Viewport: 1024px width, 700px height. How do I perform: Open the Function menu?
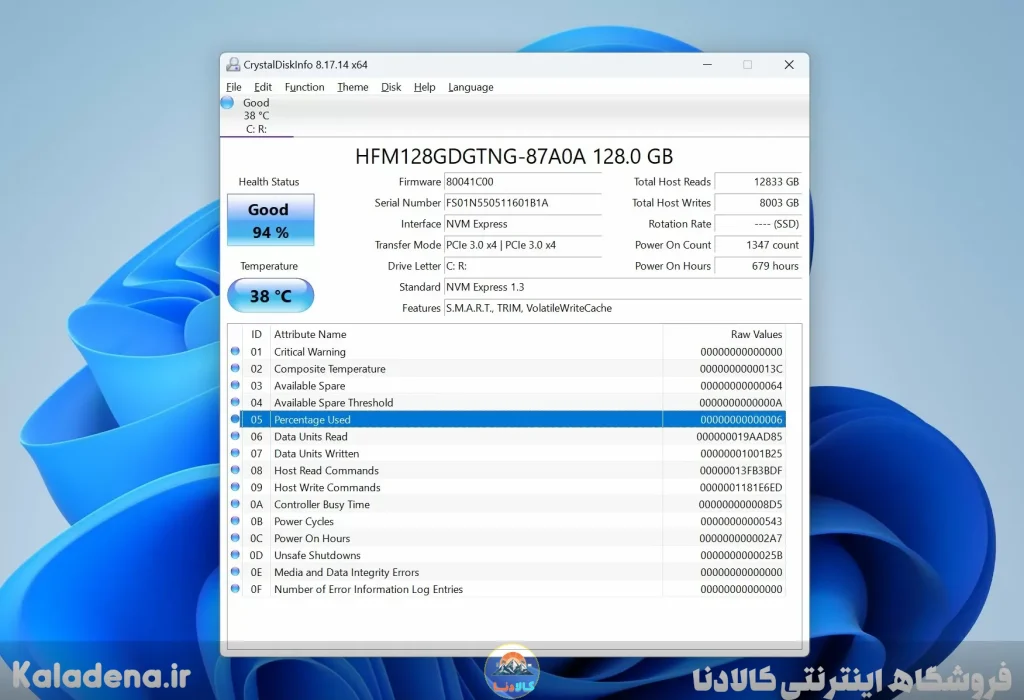304,87
